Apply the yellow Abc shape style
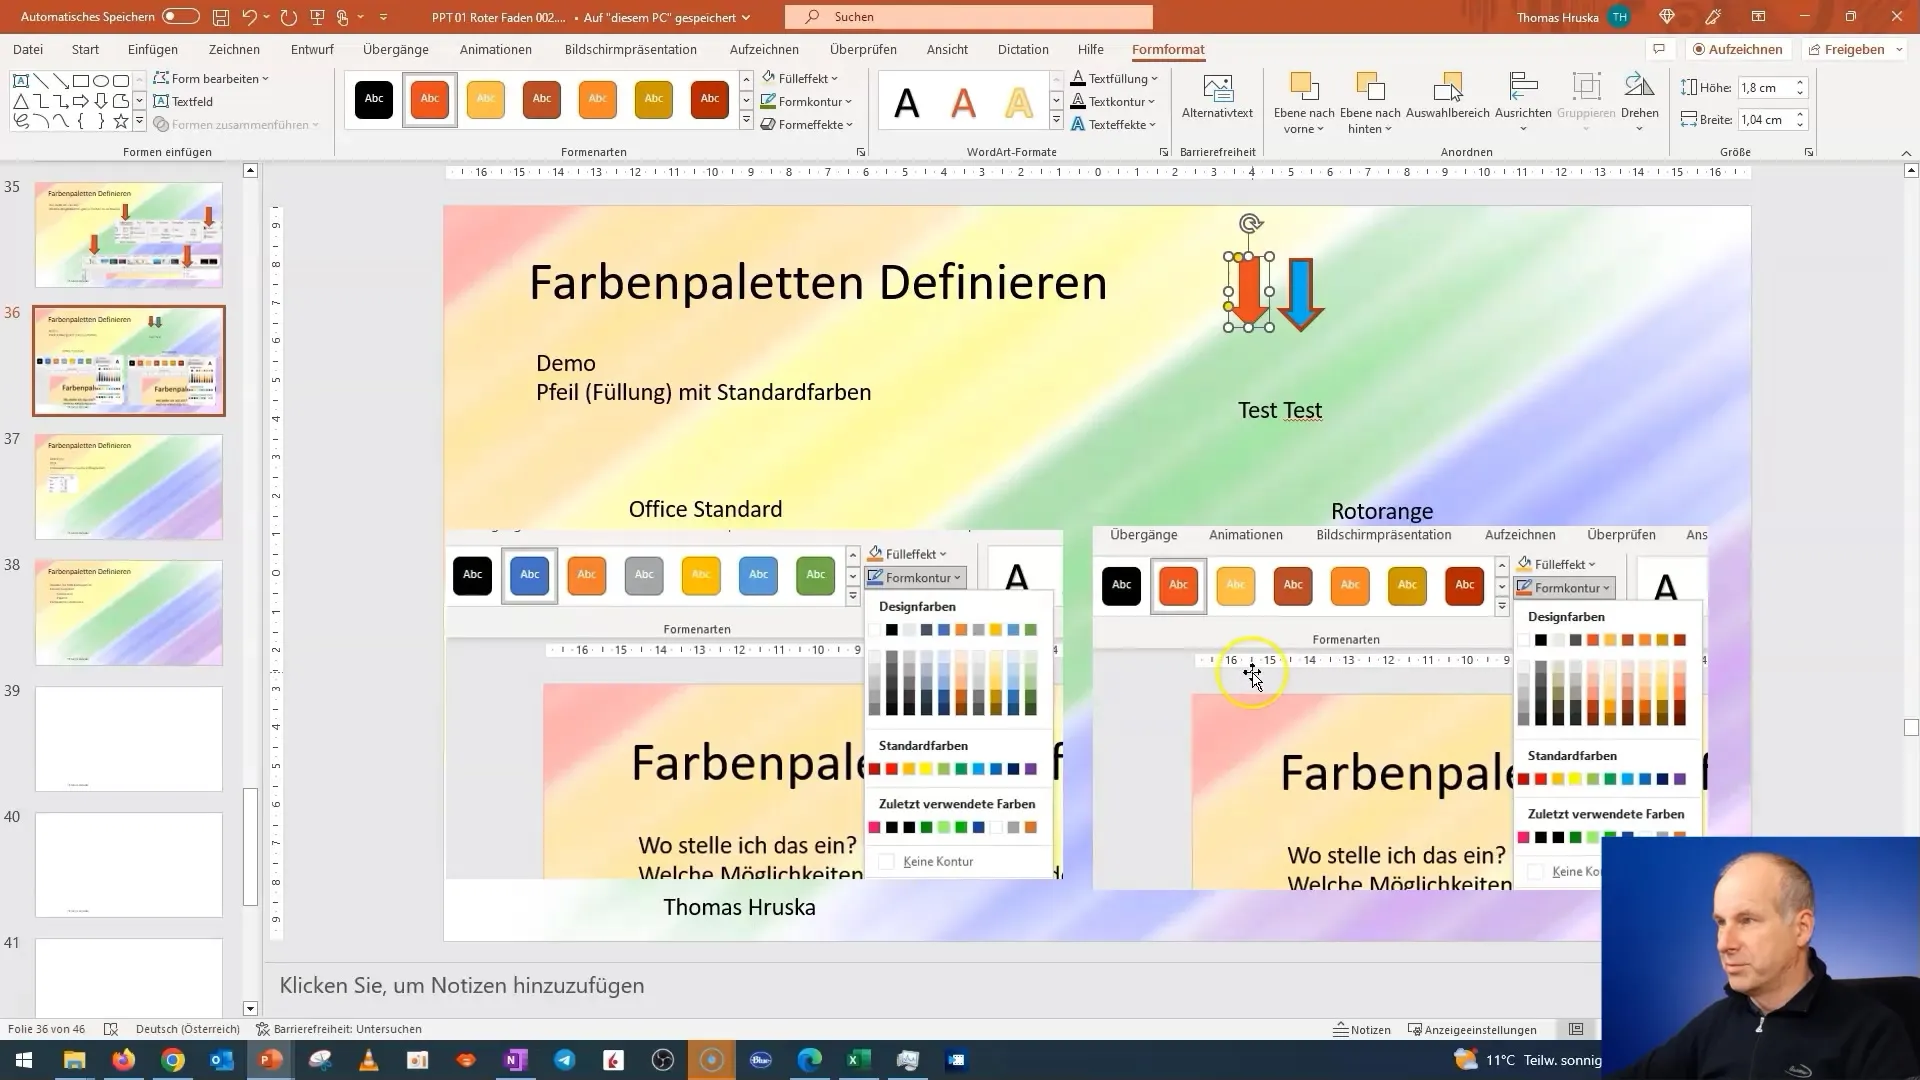The height and width of the screenshot is (1080, 1920). [486, 99]
